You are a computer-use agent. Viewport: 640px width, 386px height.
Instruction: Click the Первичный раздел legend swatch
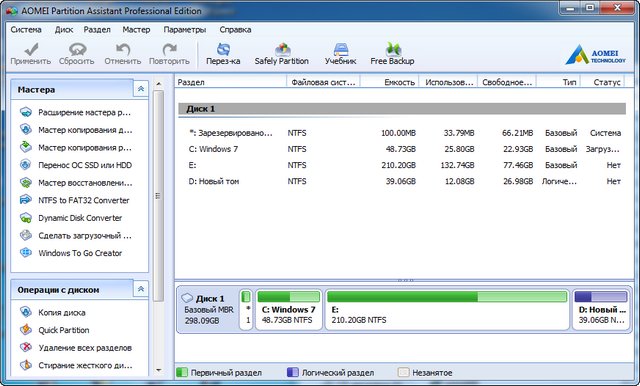tap(182, 372)
